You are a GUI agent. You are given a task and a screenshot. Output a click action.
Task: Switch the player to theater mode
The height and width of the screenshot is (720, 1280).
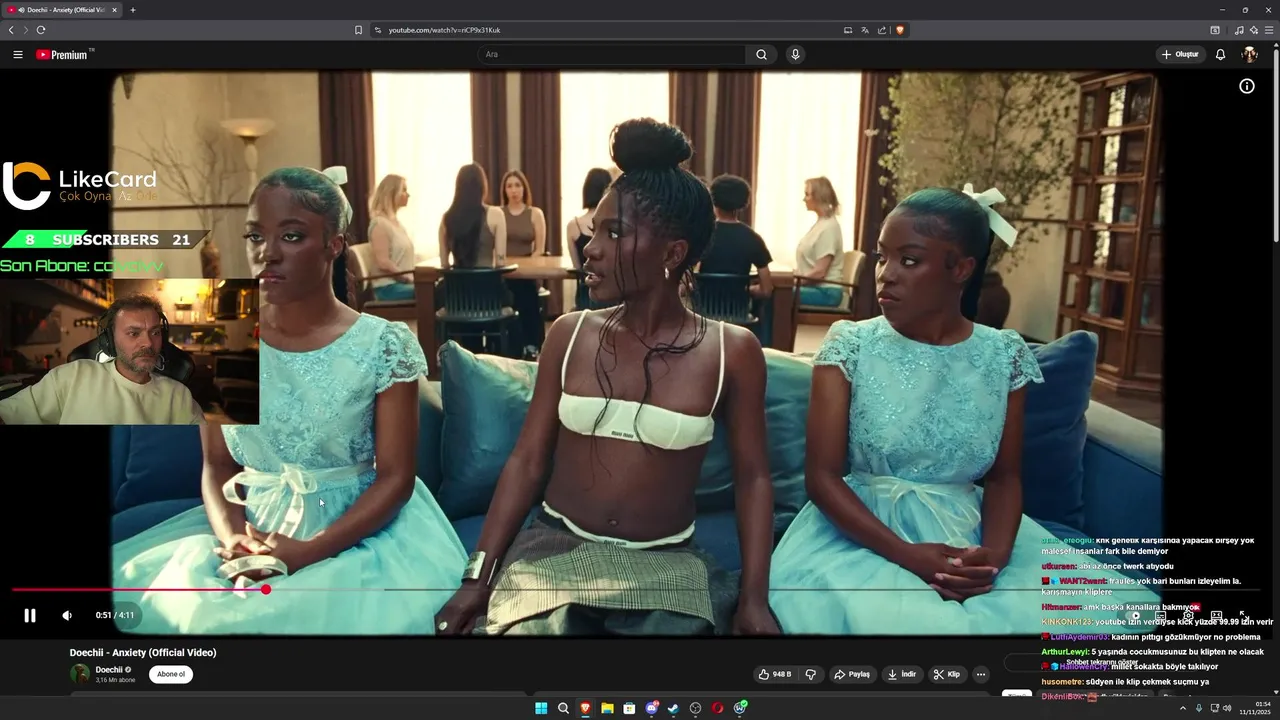coord(1216,616)
